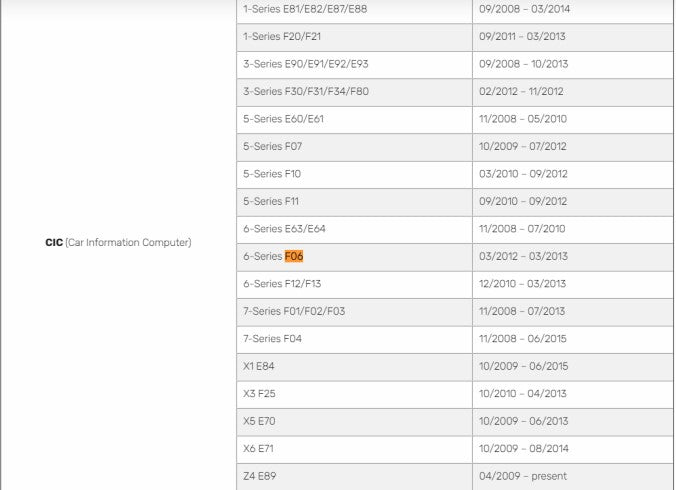Select the Z4 E89 model cell
The image size is (676, 490).
tap(259, 476)
